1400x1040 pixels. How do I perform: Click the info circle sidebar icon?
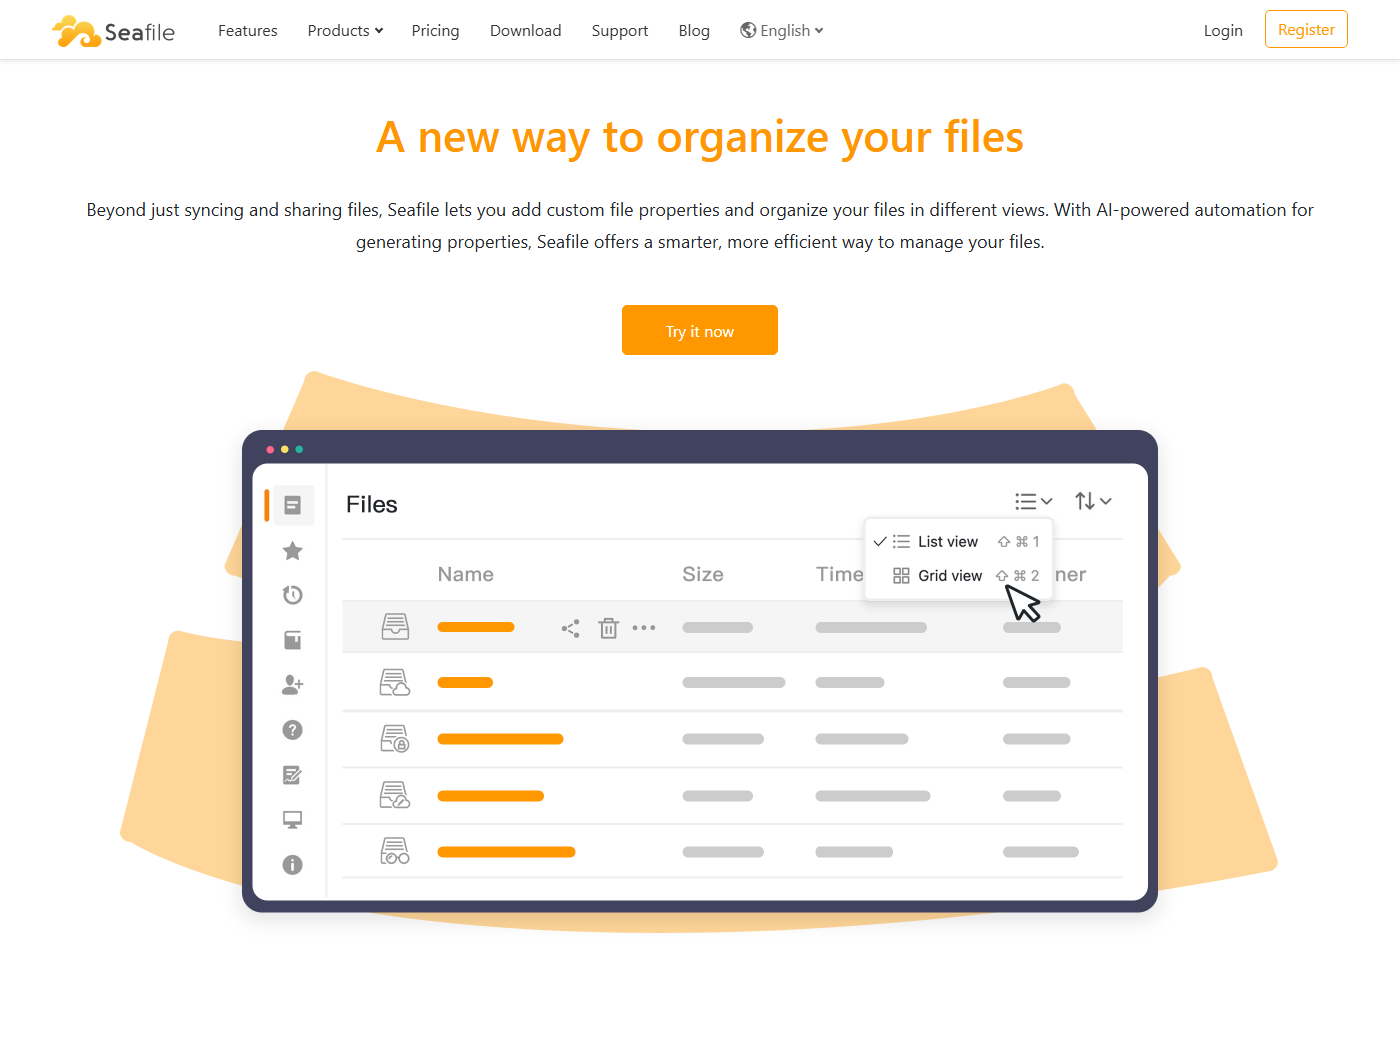[x=293, y=865]
